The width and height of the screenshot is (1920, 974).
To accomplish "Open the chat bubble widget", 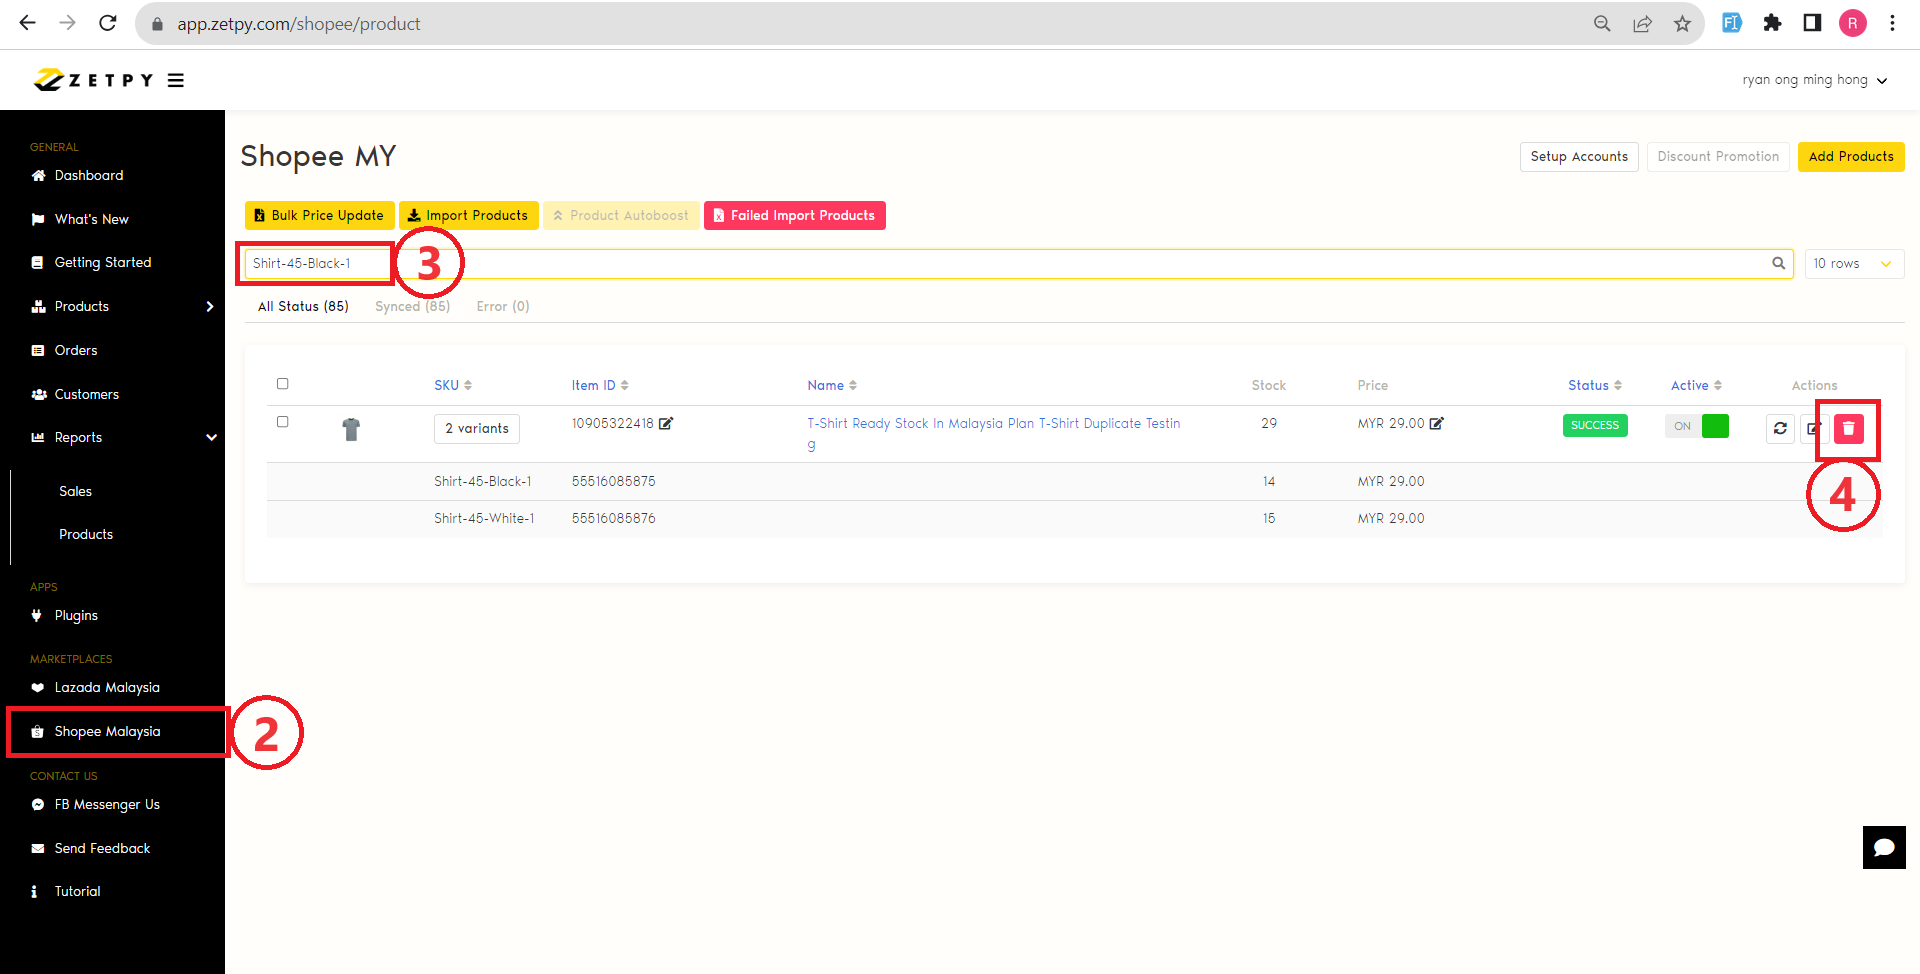I will click(x=1883, y=848).
